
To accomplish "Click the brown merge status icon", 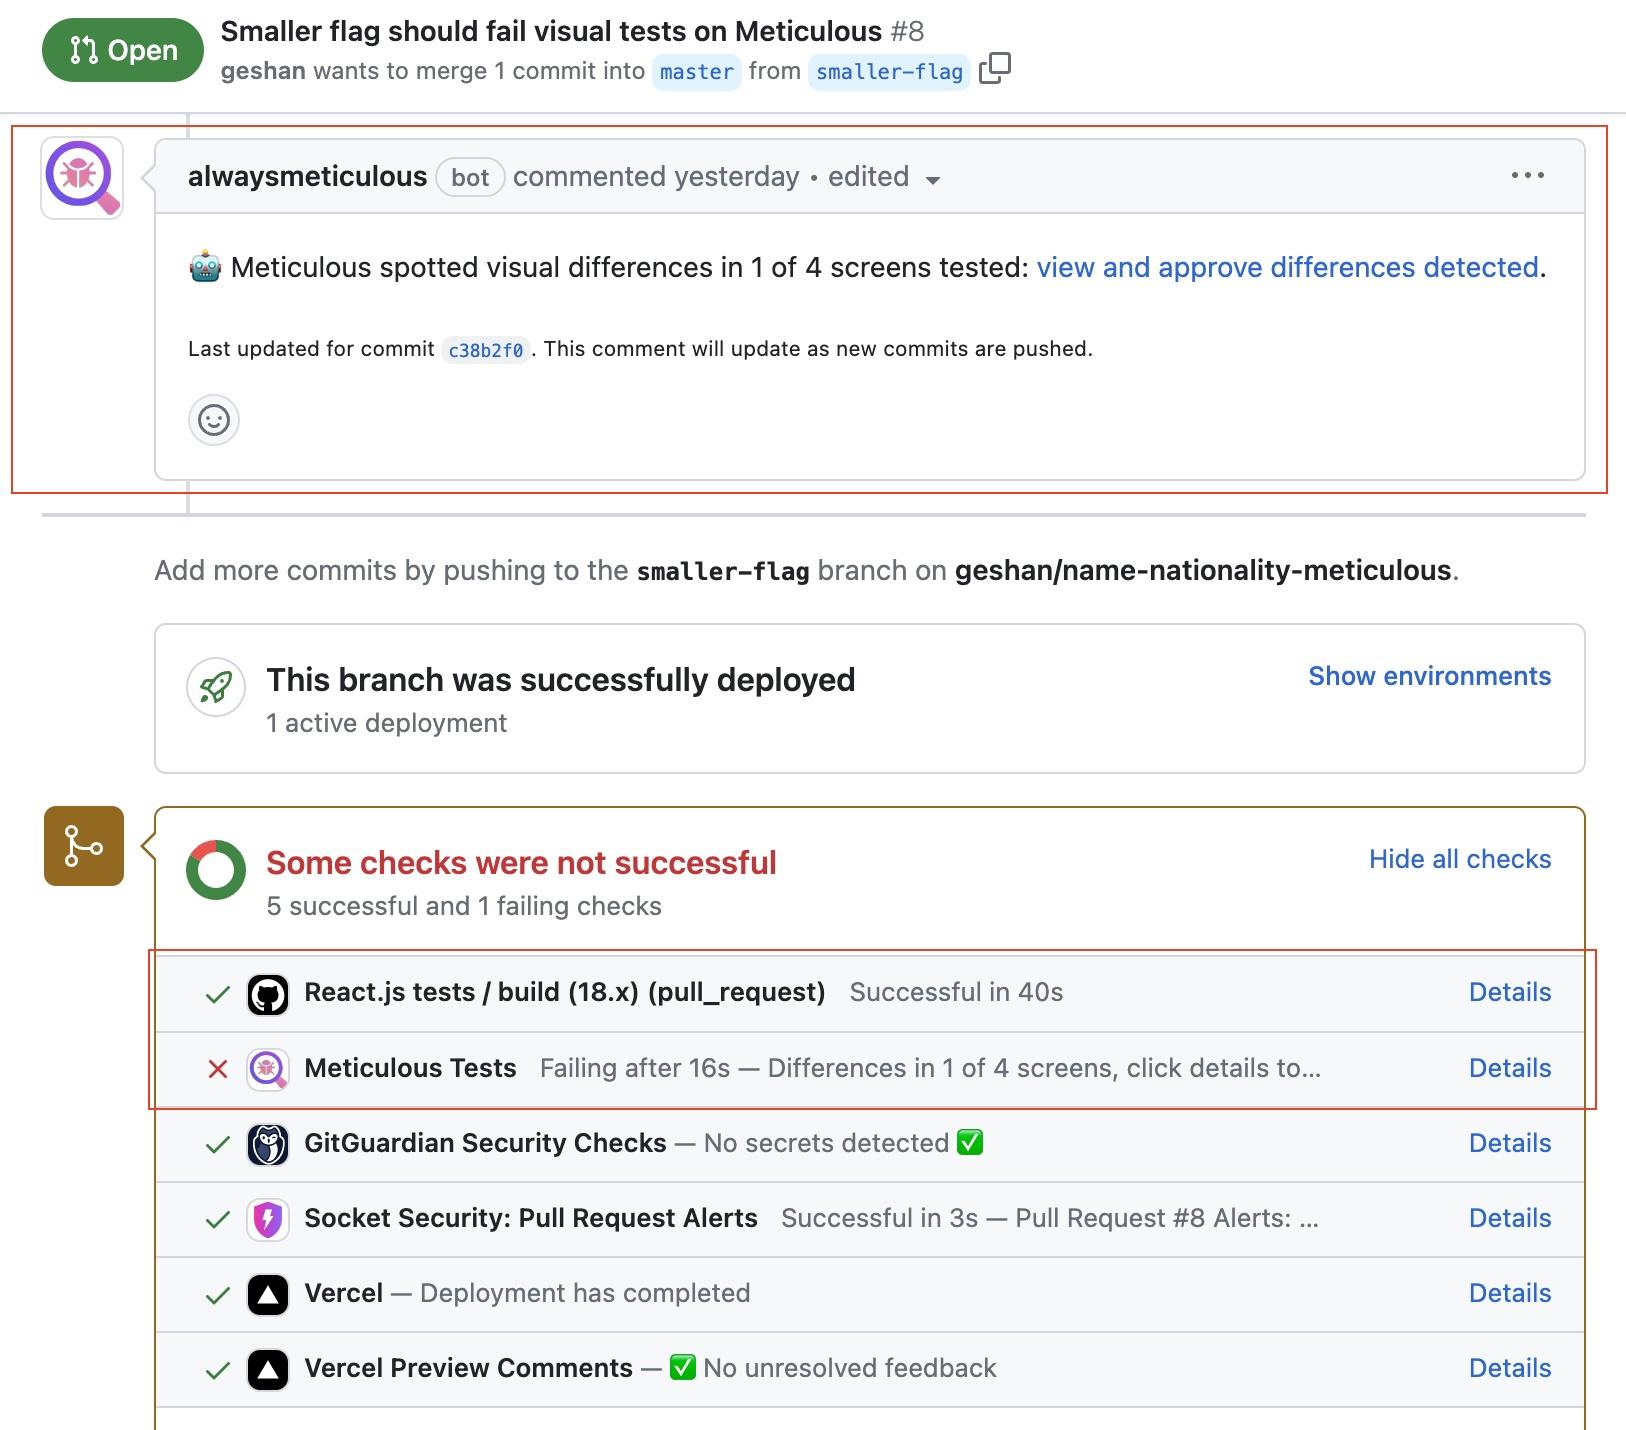I will [x=84, y=846].
